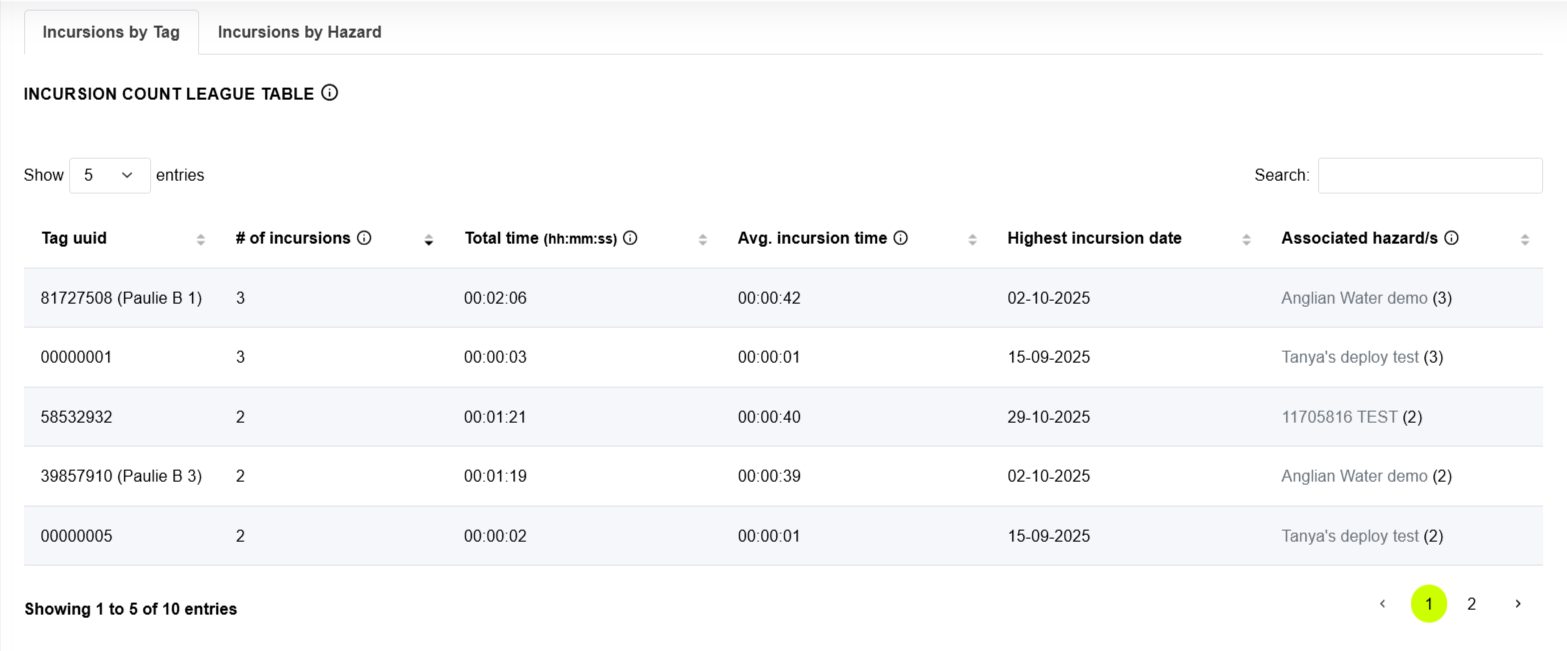1567x651 pixels.
Task: Click sort arrows for Total time column
Action: coord(702,239)
